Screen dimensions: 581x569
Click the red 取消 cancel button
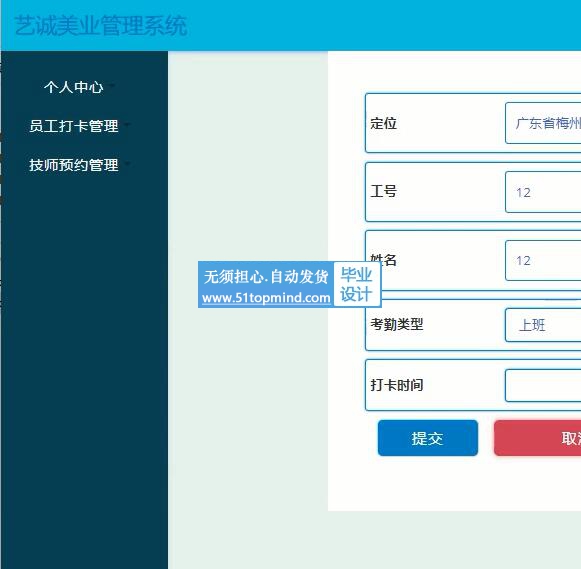(x=538, y=438)
